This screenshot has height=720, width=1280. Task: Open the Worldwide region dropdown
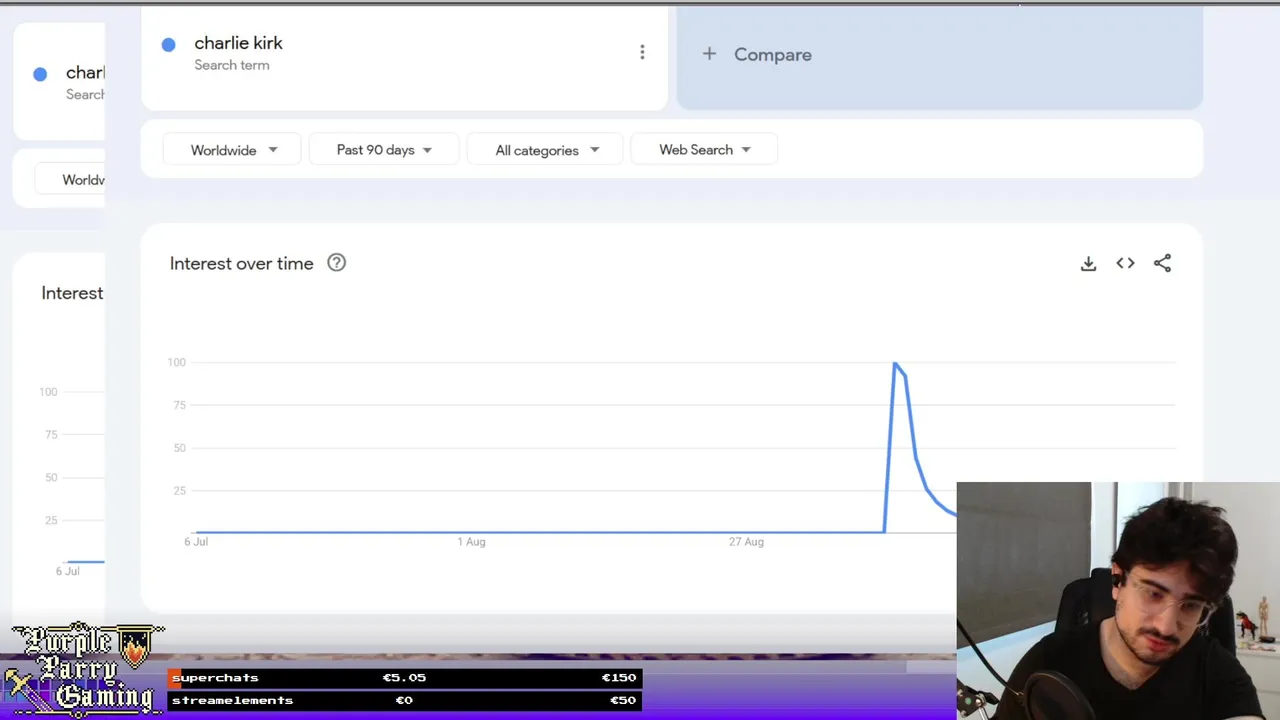click(233, 150)
